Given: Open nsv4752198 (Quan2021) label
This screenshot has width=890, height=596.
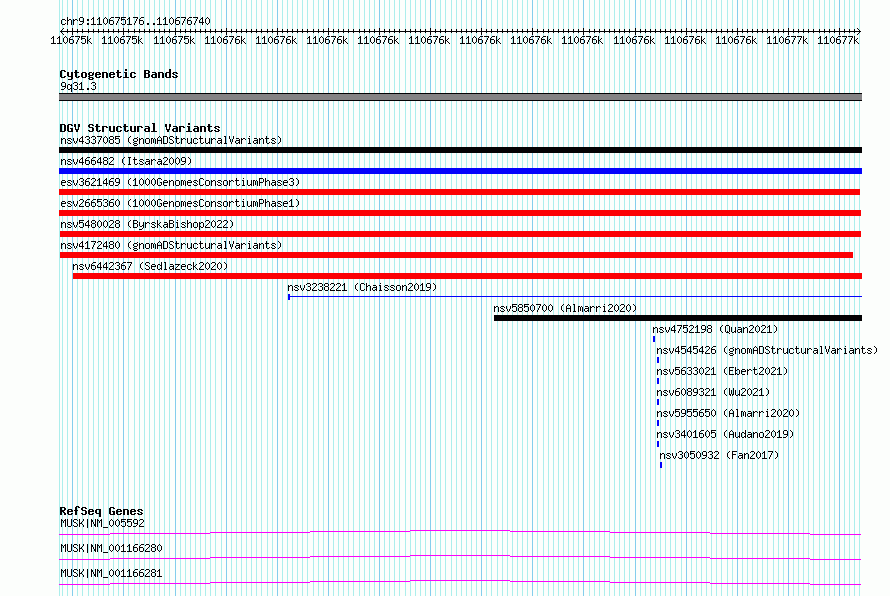Looking at the screenshot, I should tap(715, 329).
